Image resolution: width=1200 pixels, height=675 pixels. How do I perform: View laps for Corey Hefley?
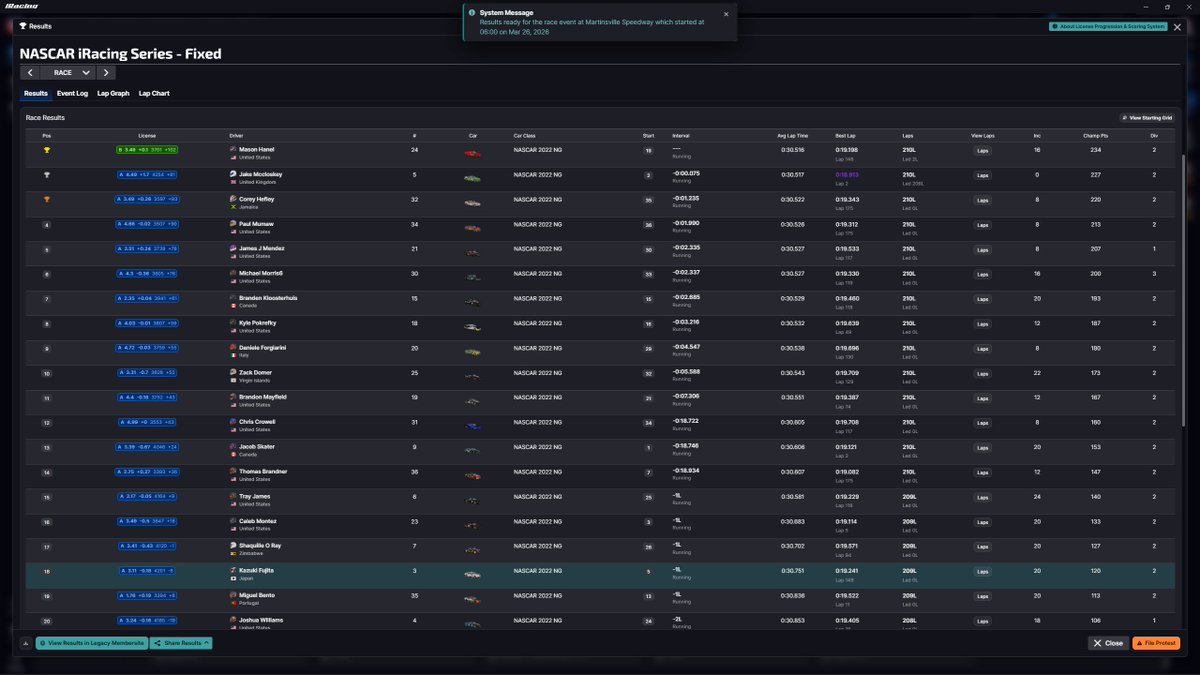(983, 200)
